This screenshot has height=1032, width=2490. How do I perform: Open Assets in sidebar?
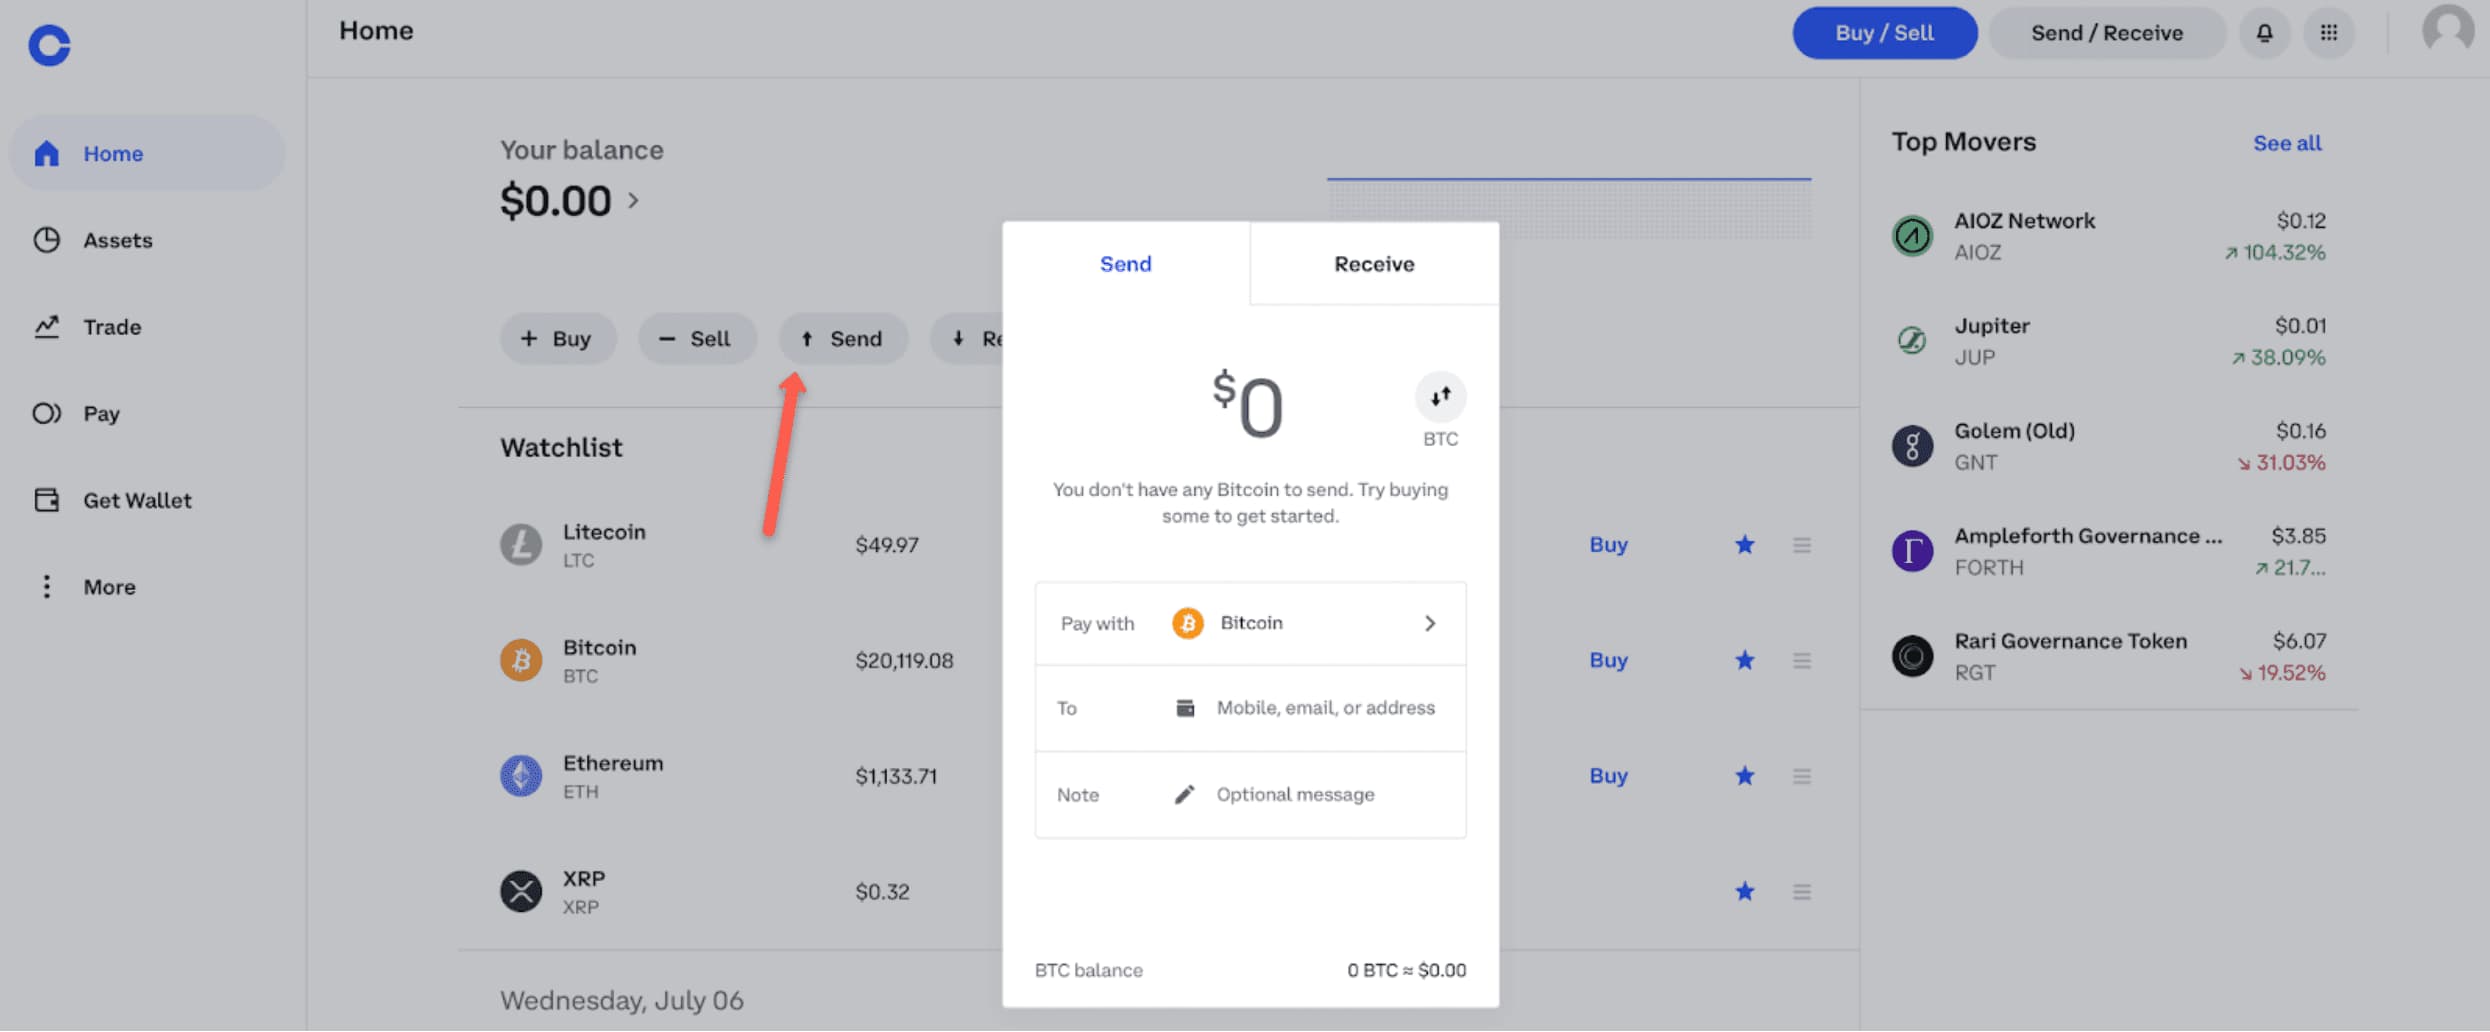(x=147, y=240)
